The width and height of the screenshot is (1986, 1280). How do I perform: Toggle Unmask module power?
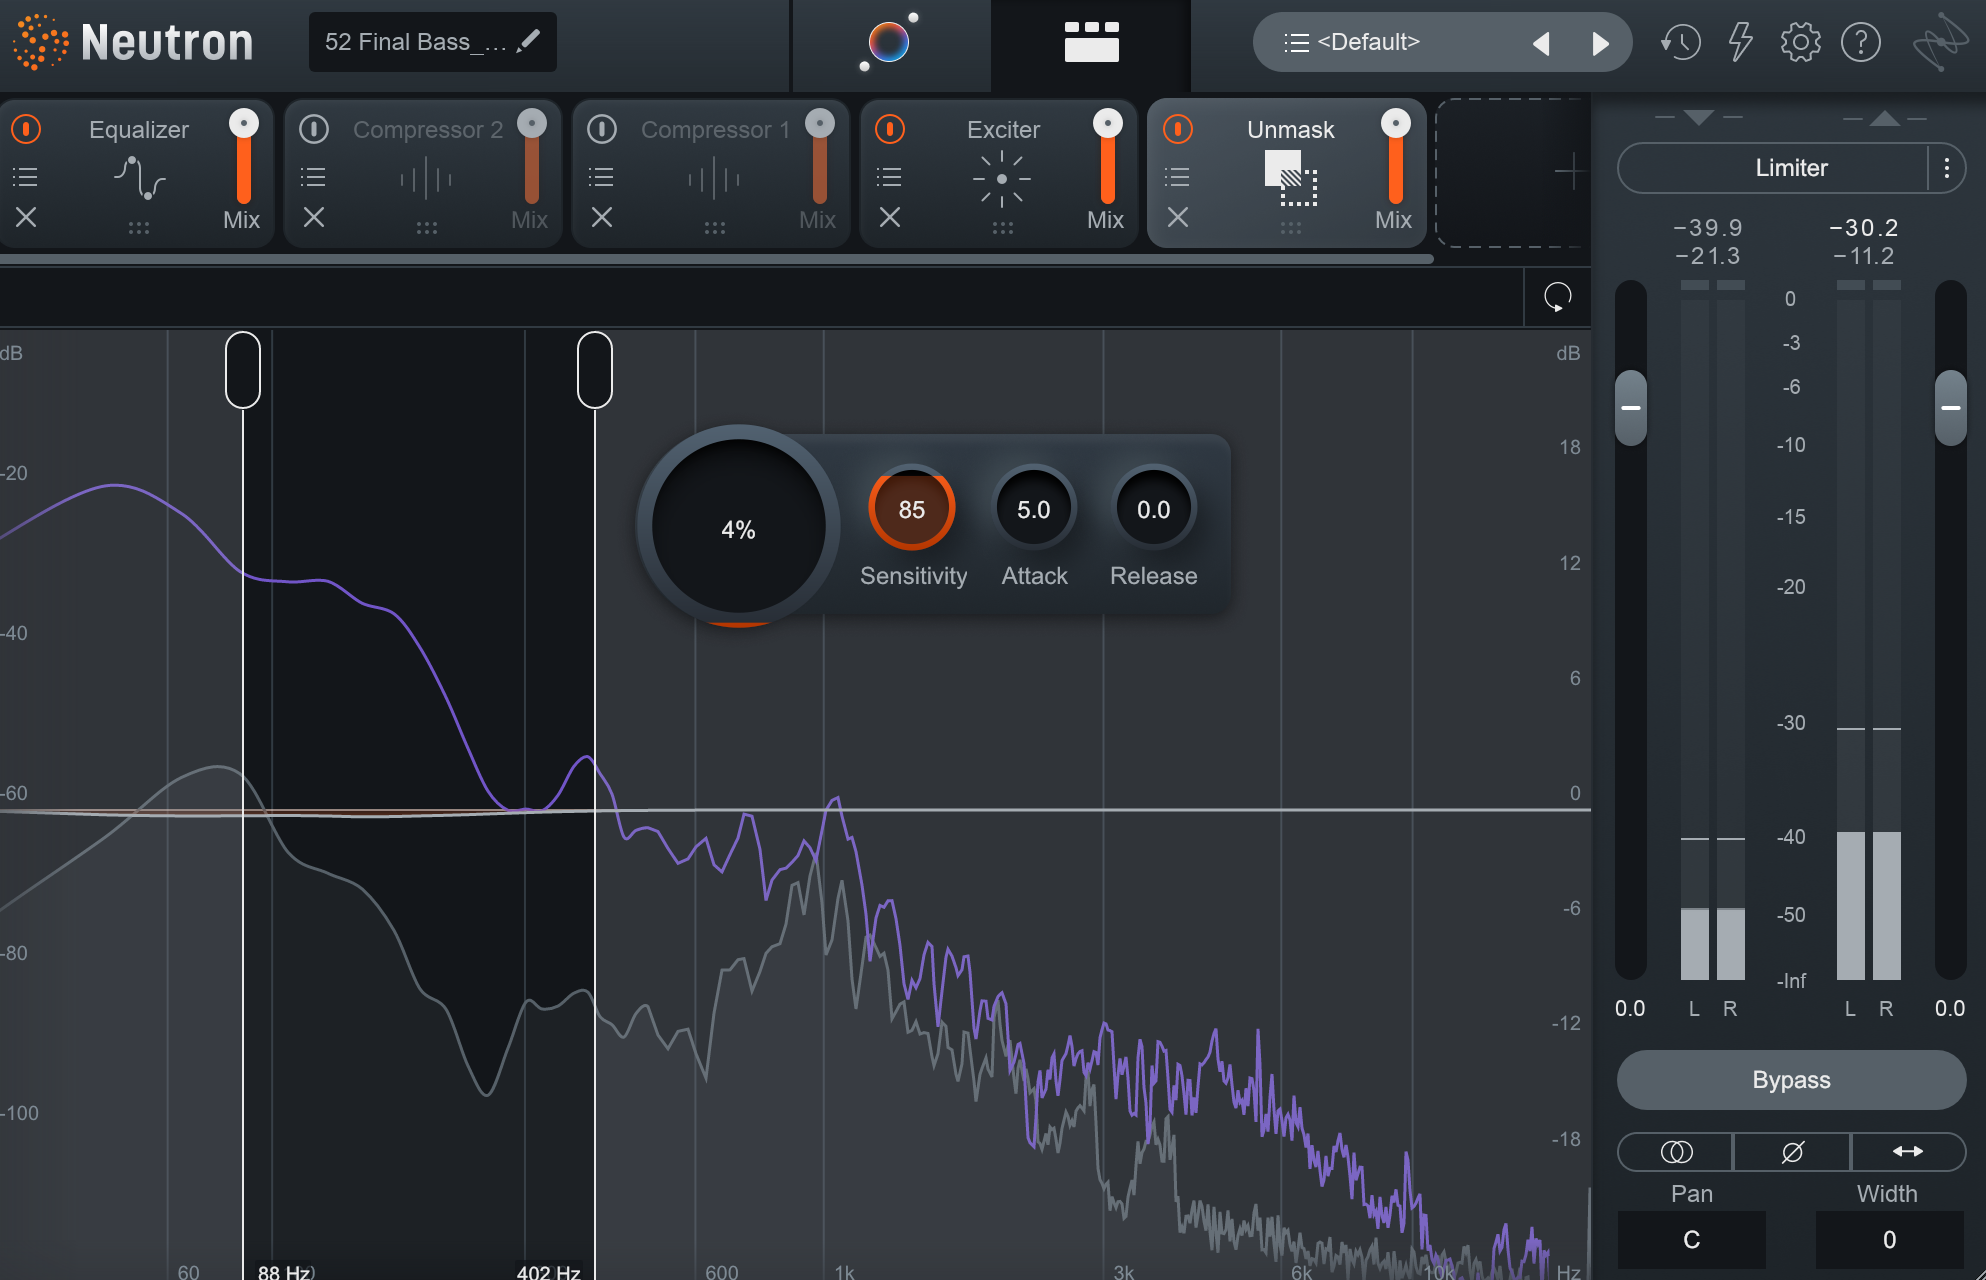[1178, 129]
